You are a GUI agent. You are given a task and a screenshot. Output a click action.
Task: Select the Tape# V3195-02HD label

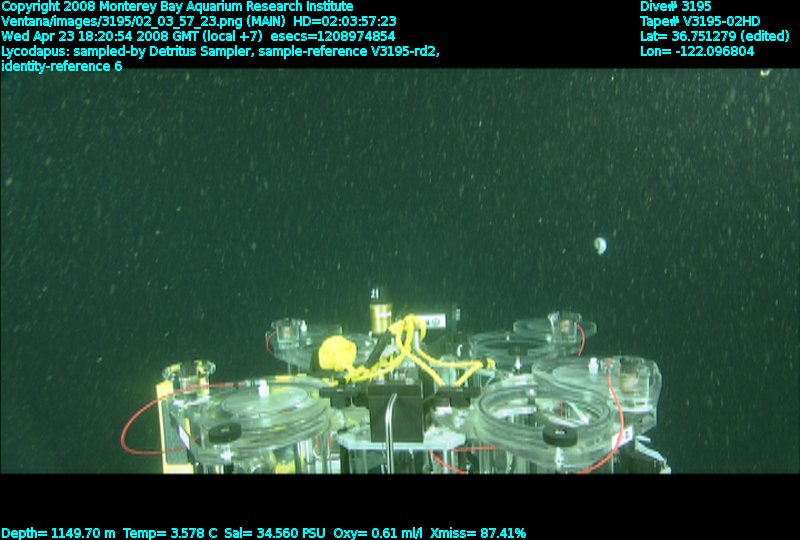(700, 21)
